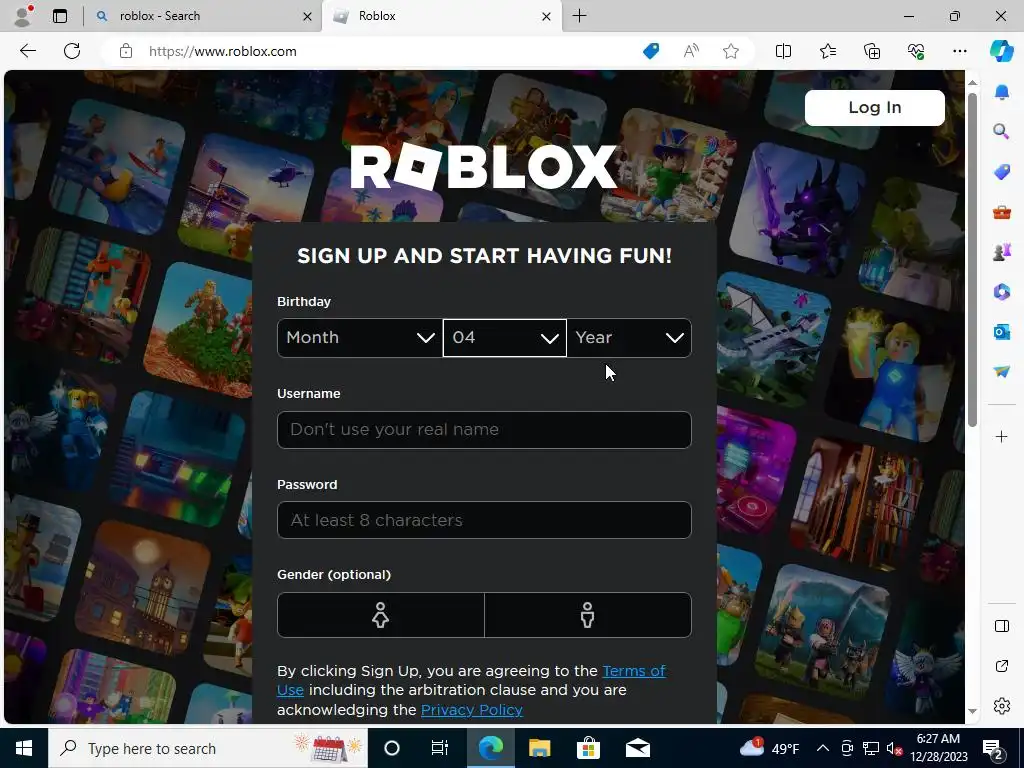Open Microsoft Store from taskbar
Viewport: 1024px width, 768px height.
[588, 748]
